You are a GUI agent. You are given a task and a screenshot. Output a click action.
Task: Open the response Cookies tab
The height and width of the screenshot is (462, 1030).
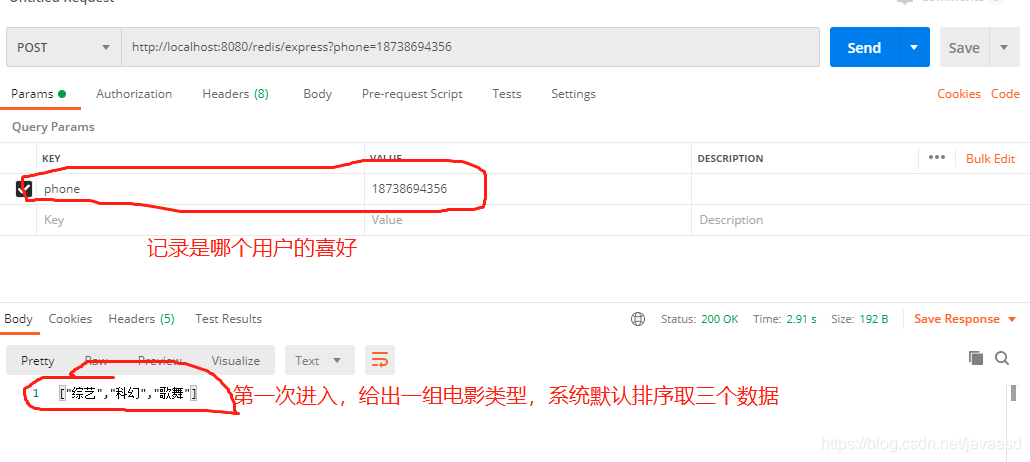click(x=70, y=319)
